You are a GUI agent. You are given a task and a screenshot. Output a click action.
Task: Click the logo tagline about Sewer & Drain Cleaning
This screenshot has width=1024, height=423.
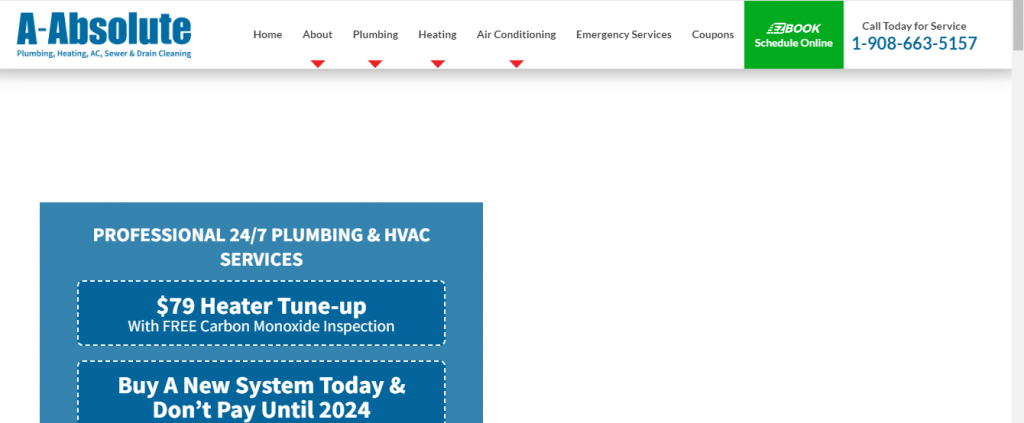(x=104, y=54)
